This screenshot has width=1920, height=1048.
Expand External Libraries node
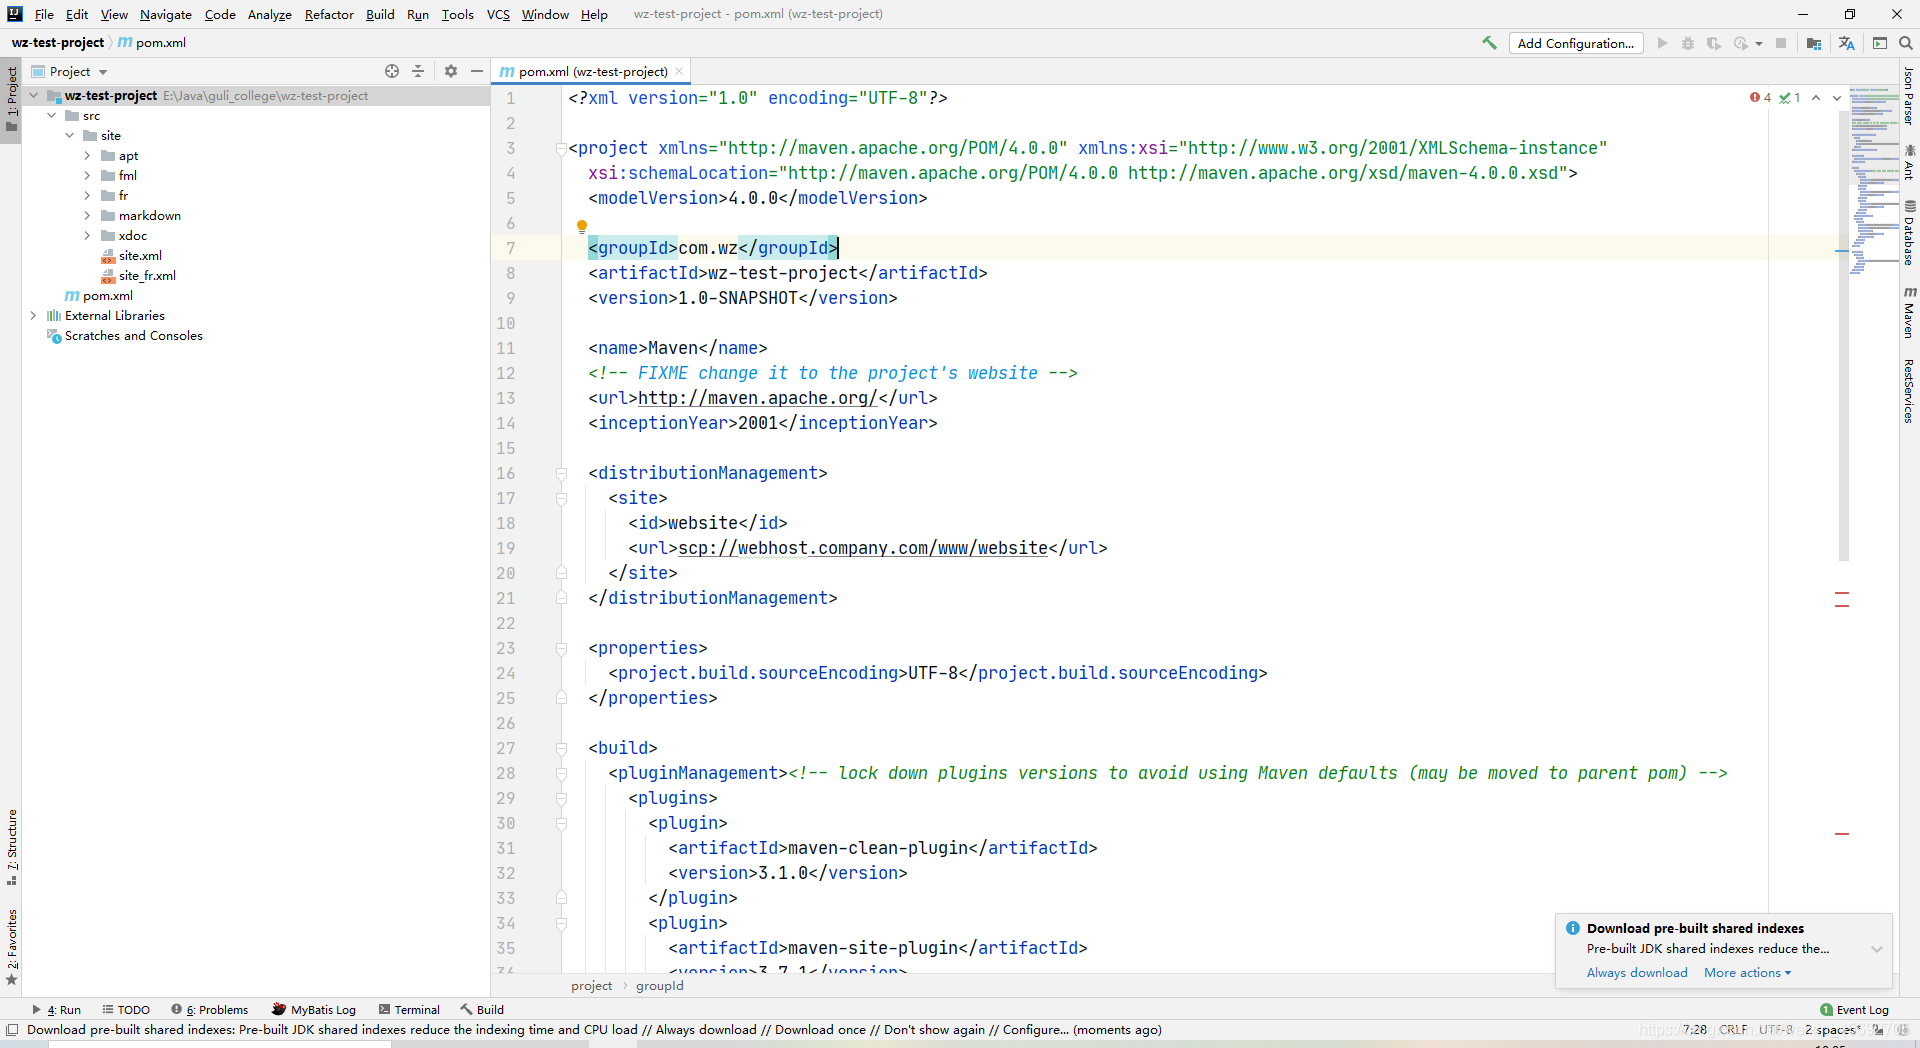coord(34,316)
